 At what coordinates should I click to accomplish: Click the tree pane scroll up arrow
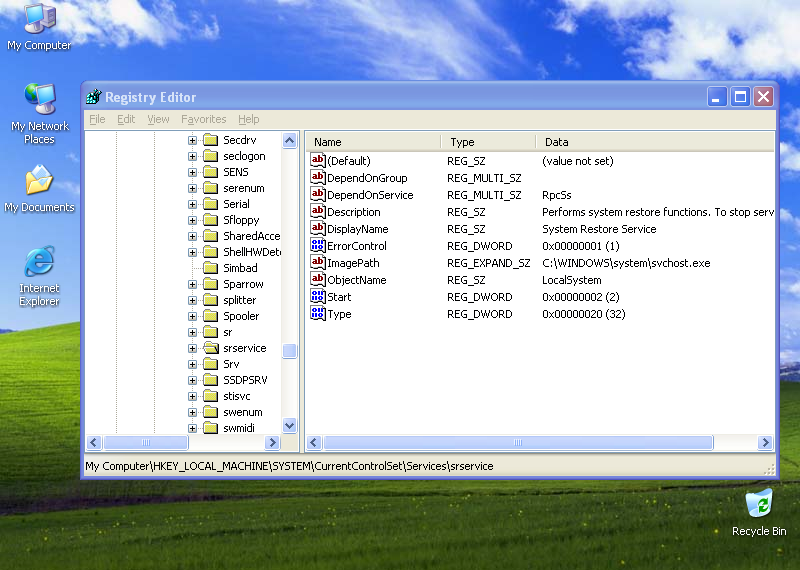289,140
